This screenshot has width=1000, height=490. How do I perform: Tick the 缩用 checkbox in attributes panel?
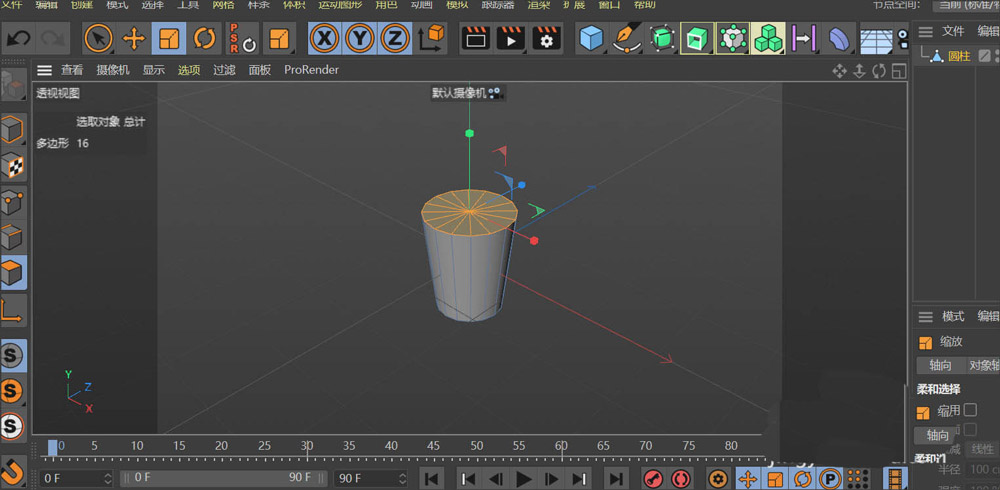(x=969, y=410)
